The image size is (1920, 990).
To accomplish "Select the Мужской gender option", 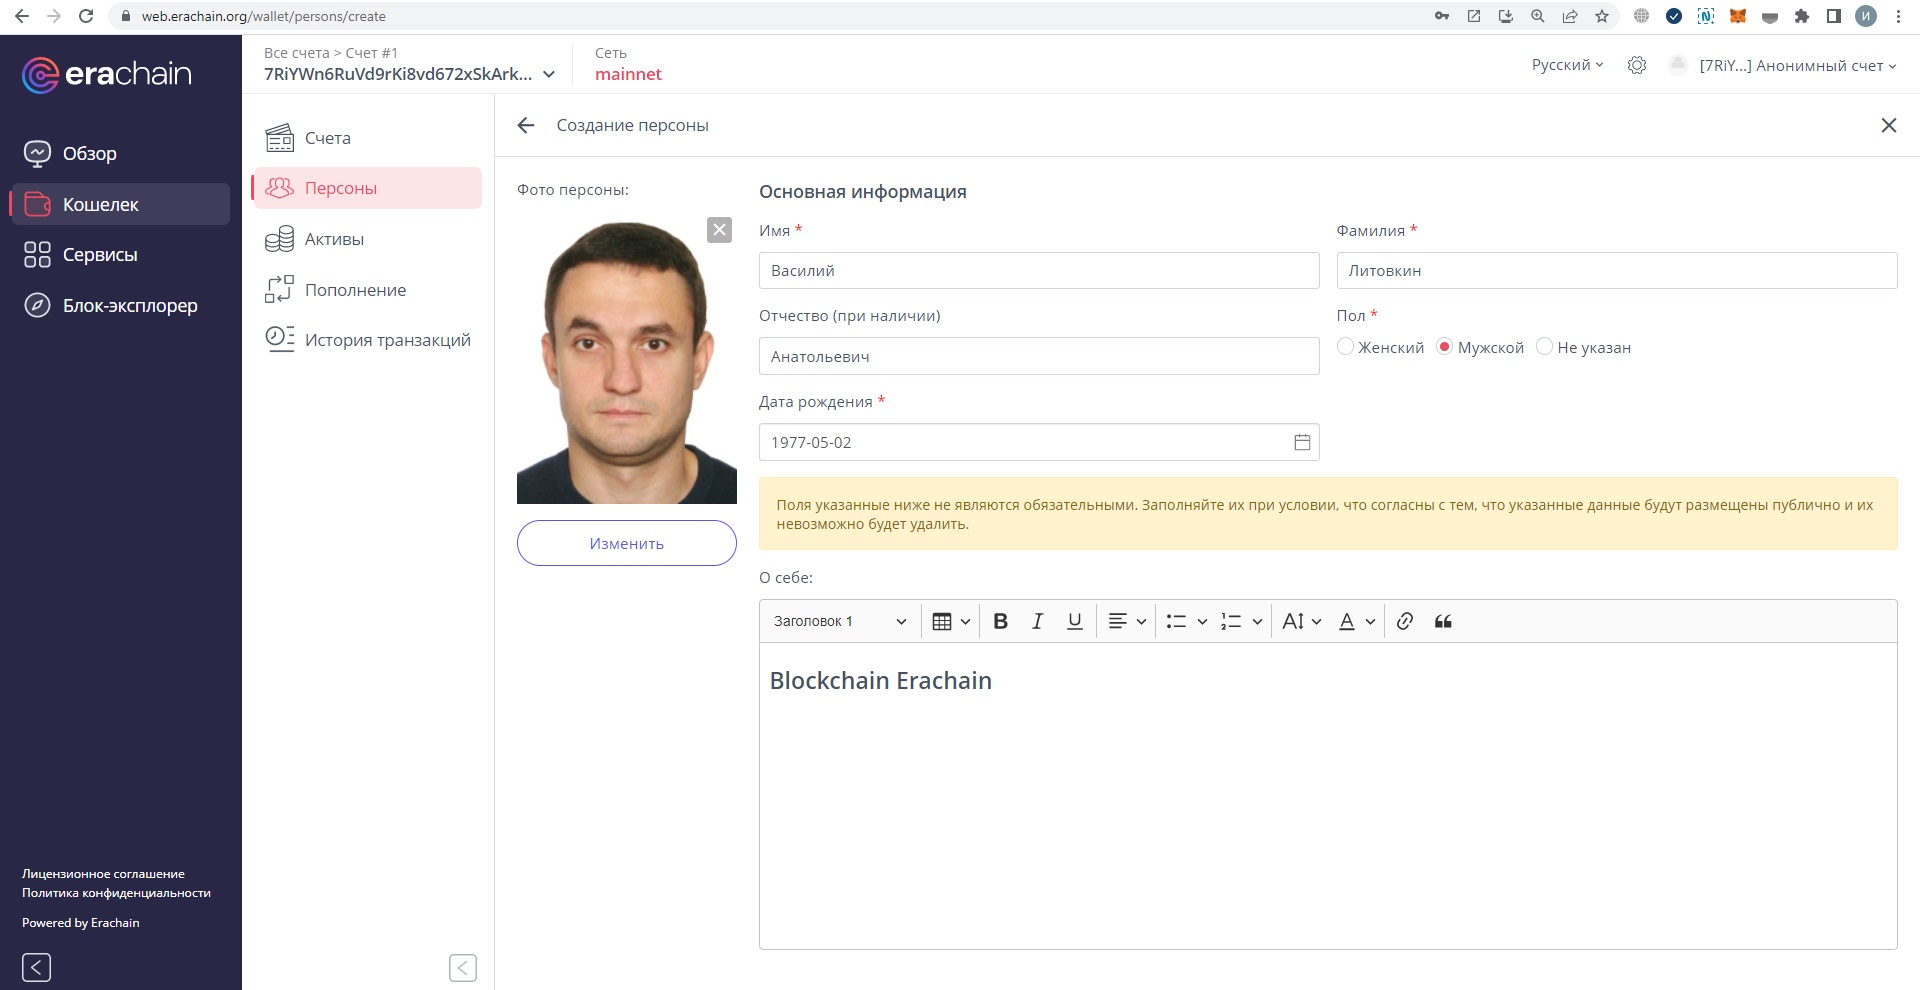I will (x=1444, y=347).
